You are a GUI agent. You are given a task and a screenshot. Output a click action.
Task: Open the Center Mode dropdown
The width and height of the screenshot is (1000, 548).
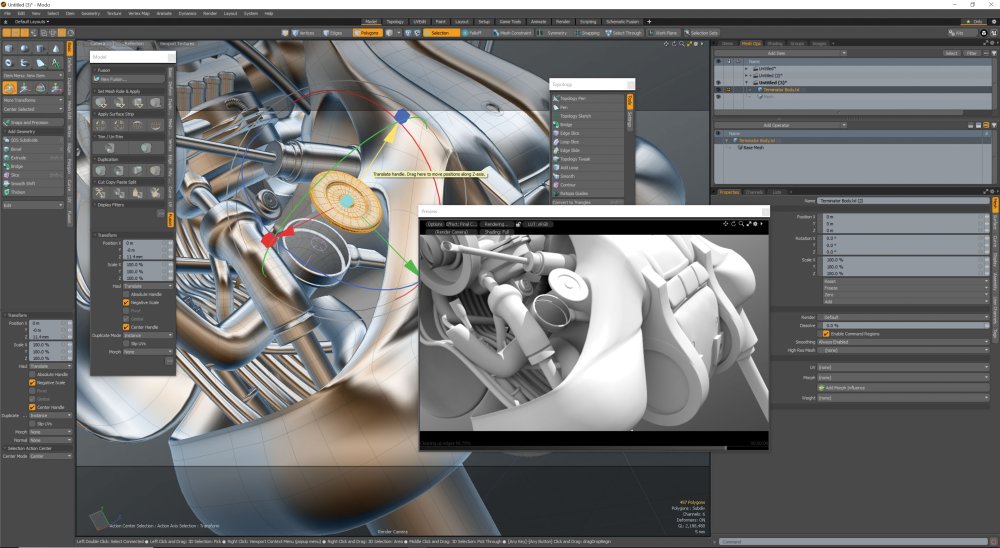click(50, 456)
